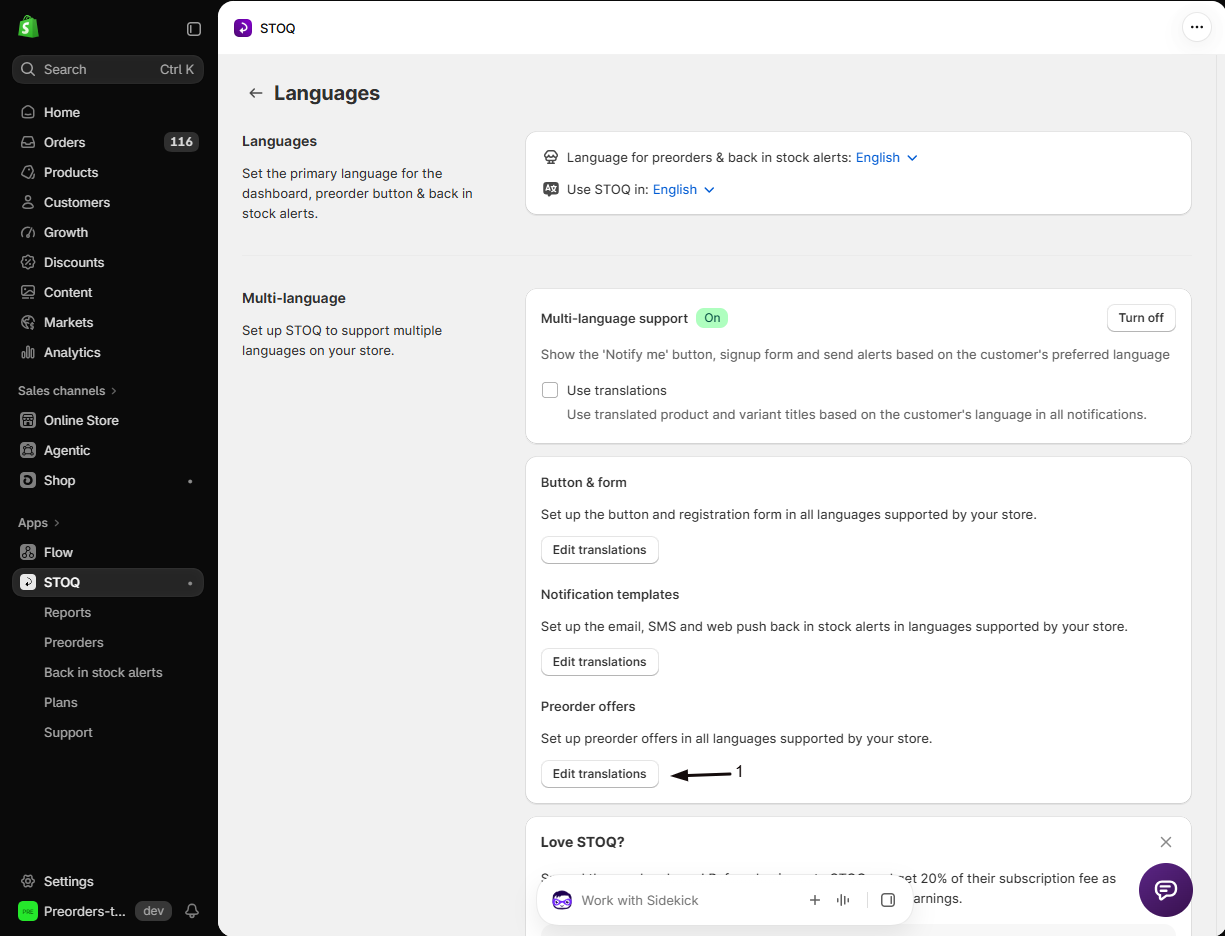
Task: Start voice input in Sidekick bar
Action: [x=843, y=900]
